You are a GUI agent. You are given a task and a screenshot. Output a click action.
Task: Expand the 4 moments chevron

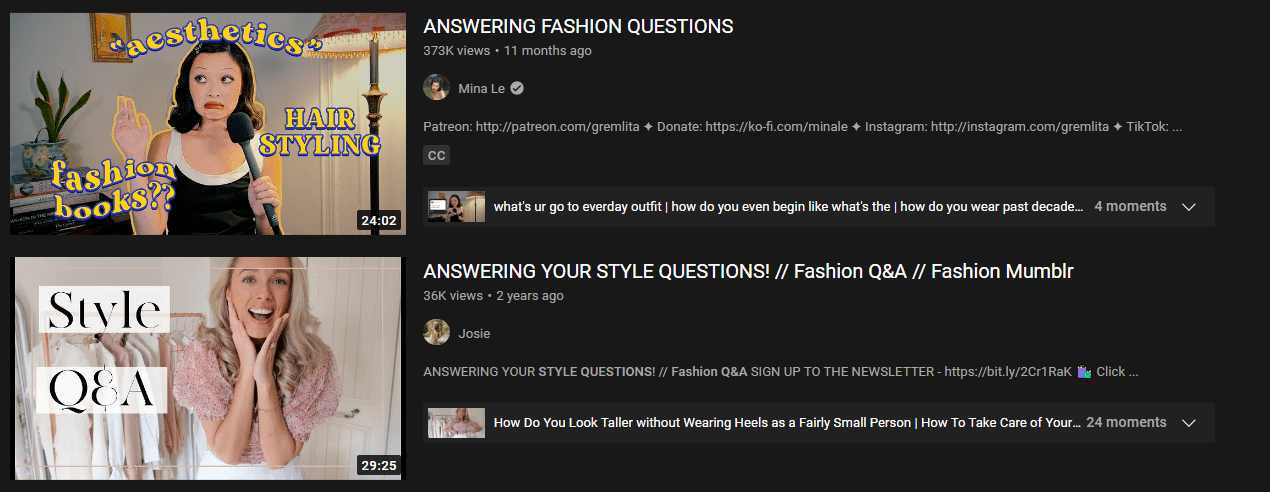[1189, 207]
